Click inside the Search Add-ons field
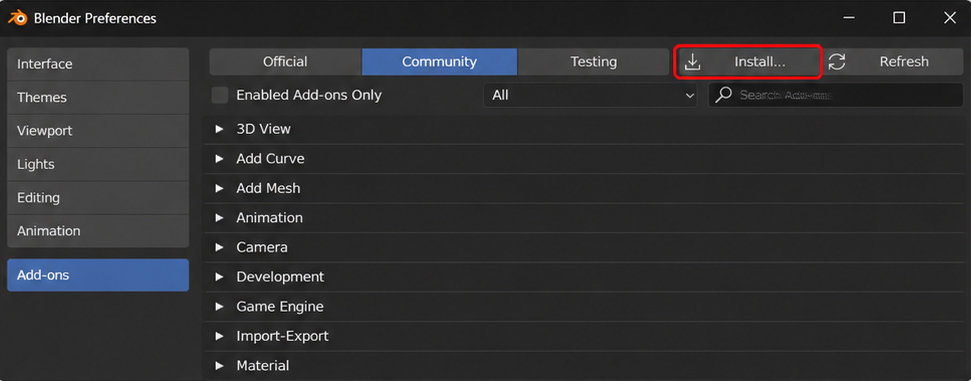 835,95
